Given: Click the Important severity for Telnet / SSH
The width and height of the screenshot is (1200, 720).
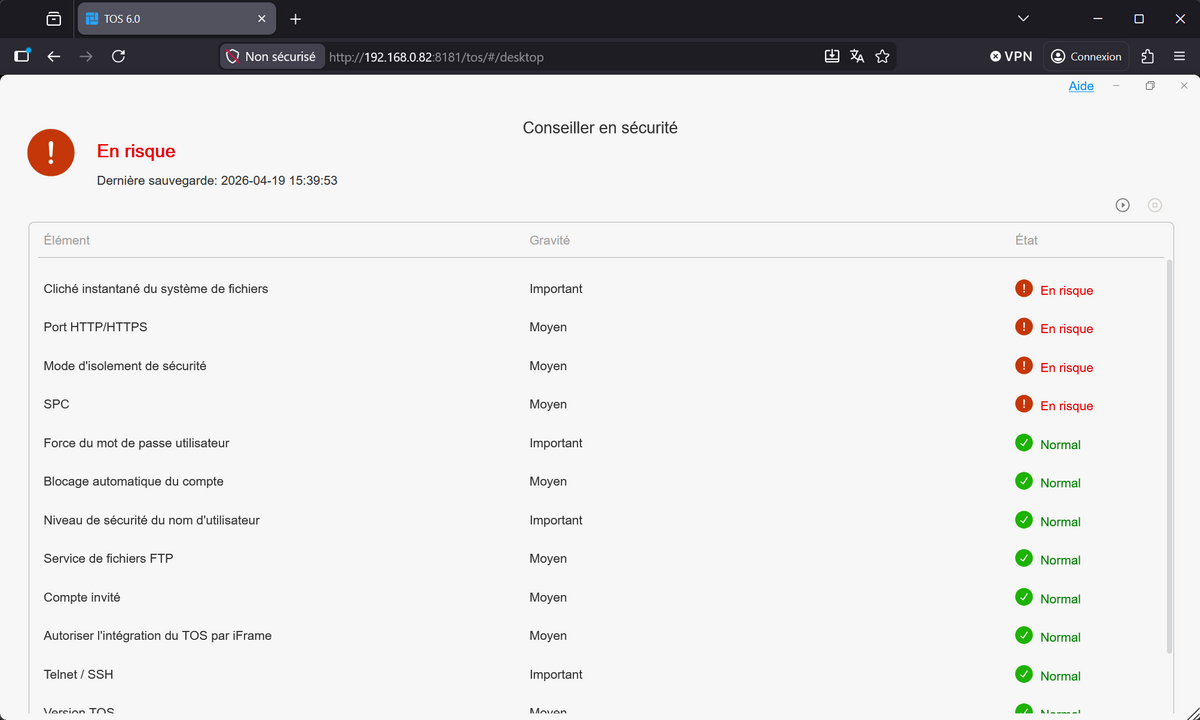Looking at the screenshot, I should tap(556, 674).
